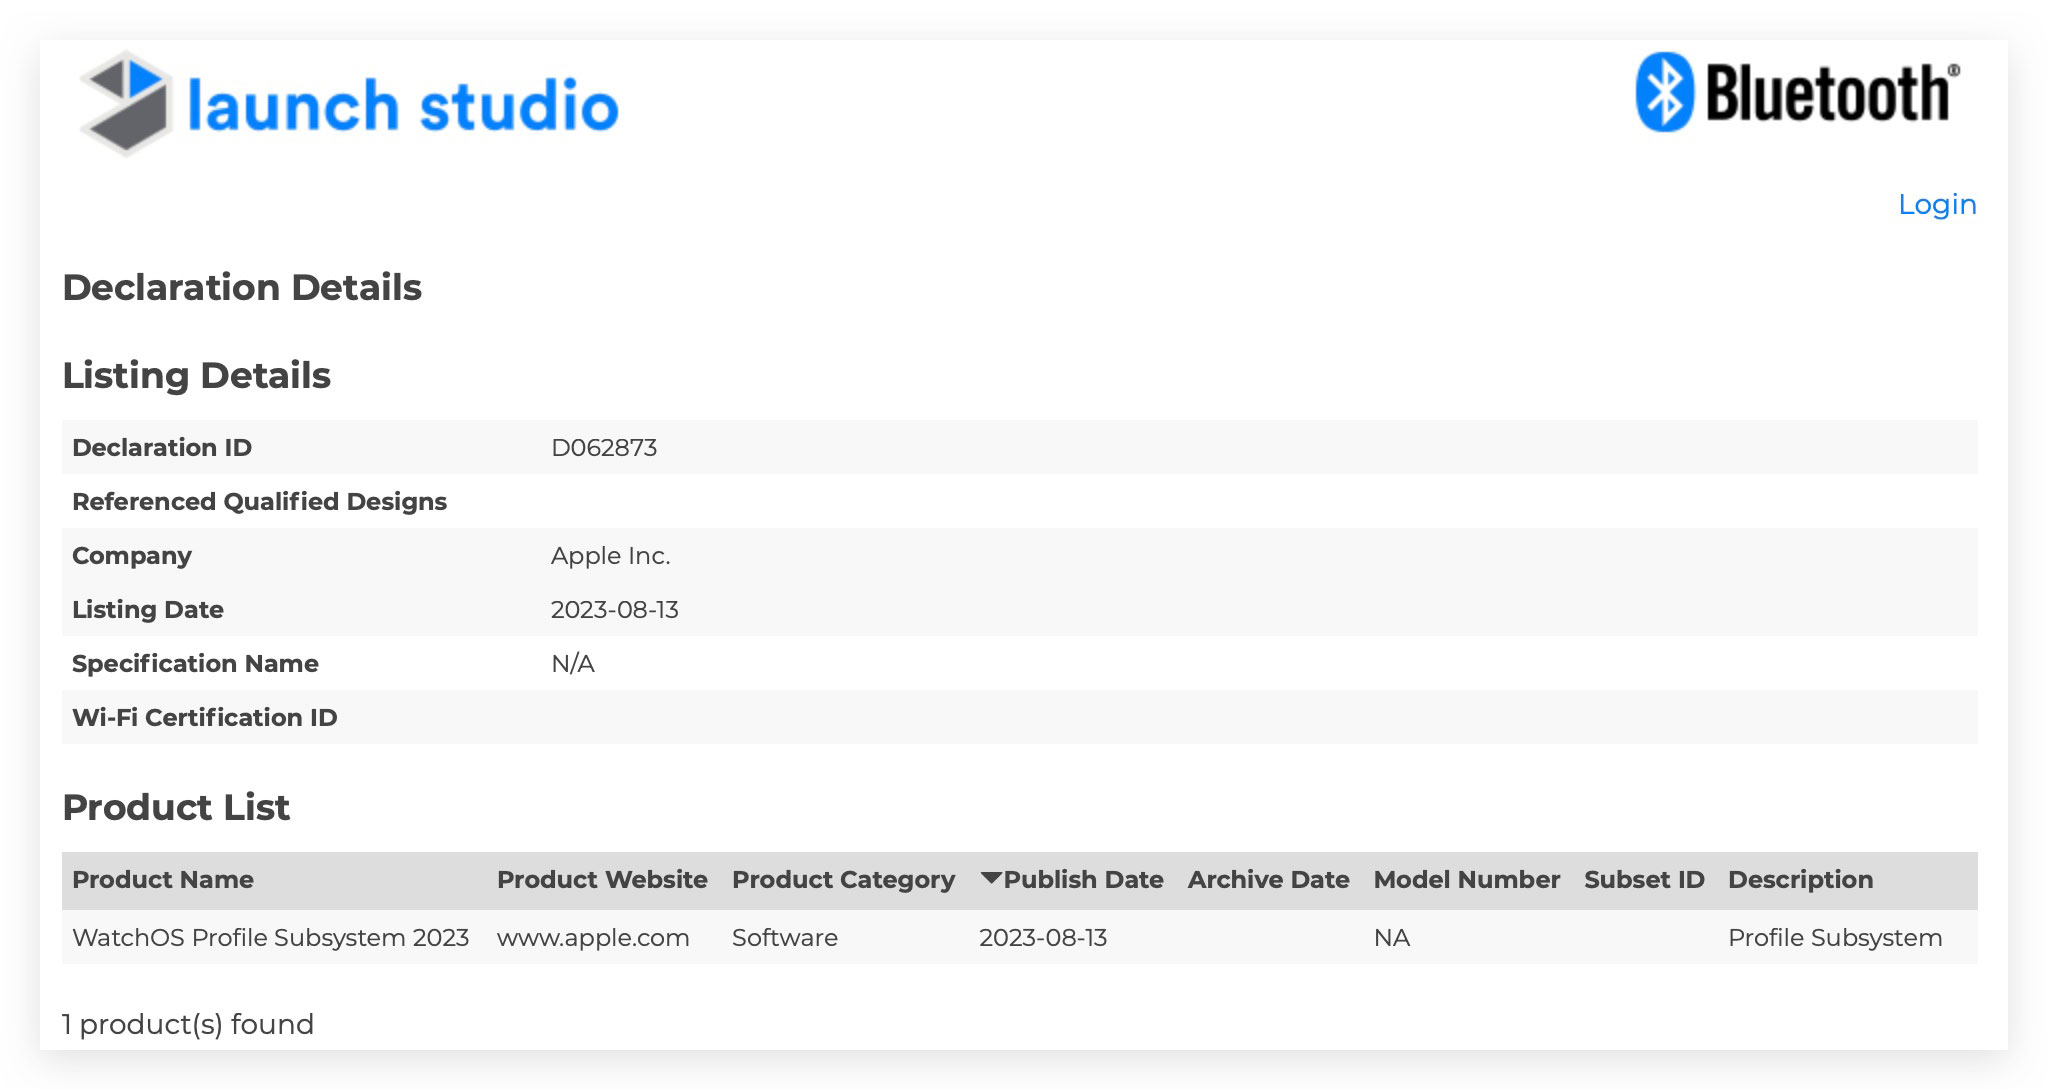Click the Listing Date label
2048x1090 pixels.
148,610
